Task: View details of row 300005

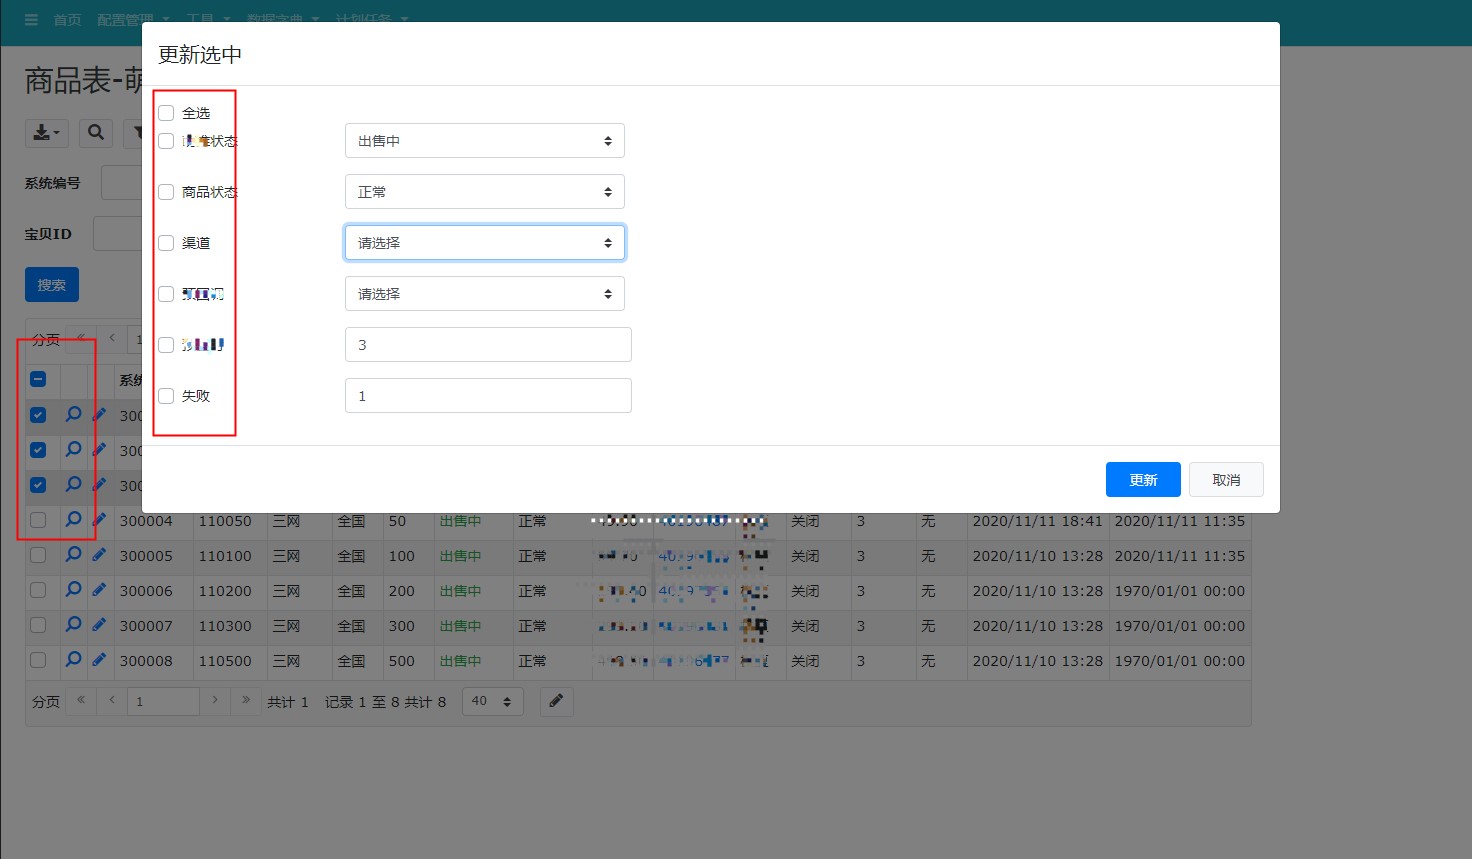Action: click(73, 555)
